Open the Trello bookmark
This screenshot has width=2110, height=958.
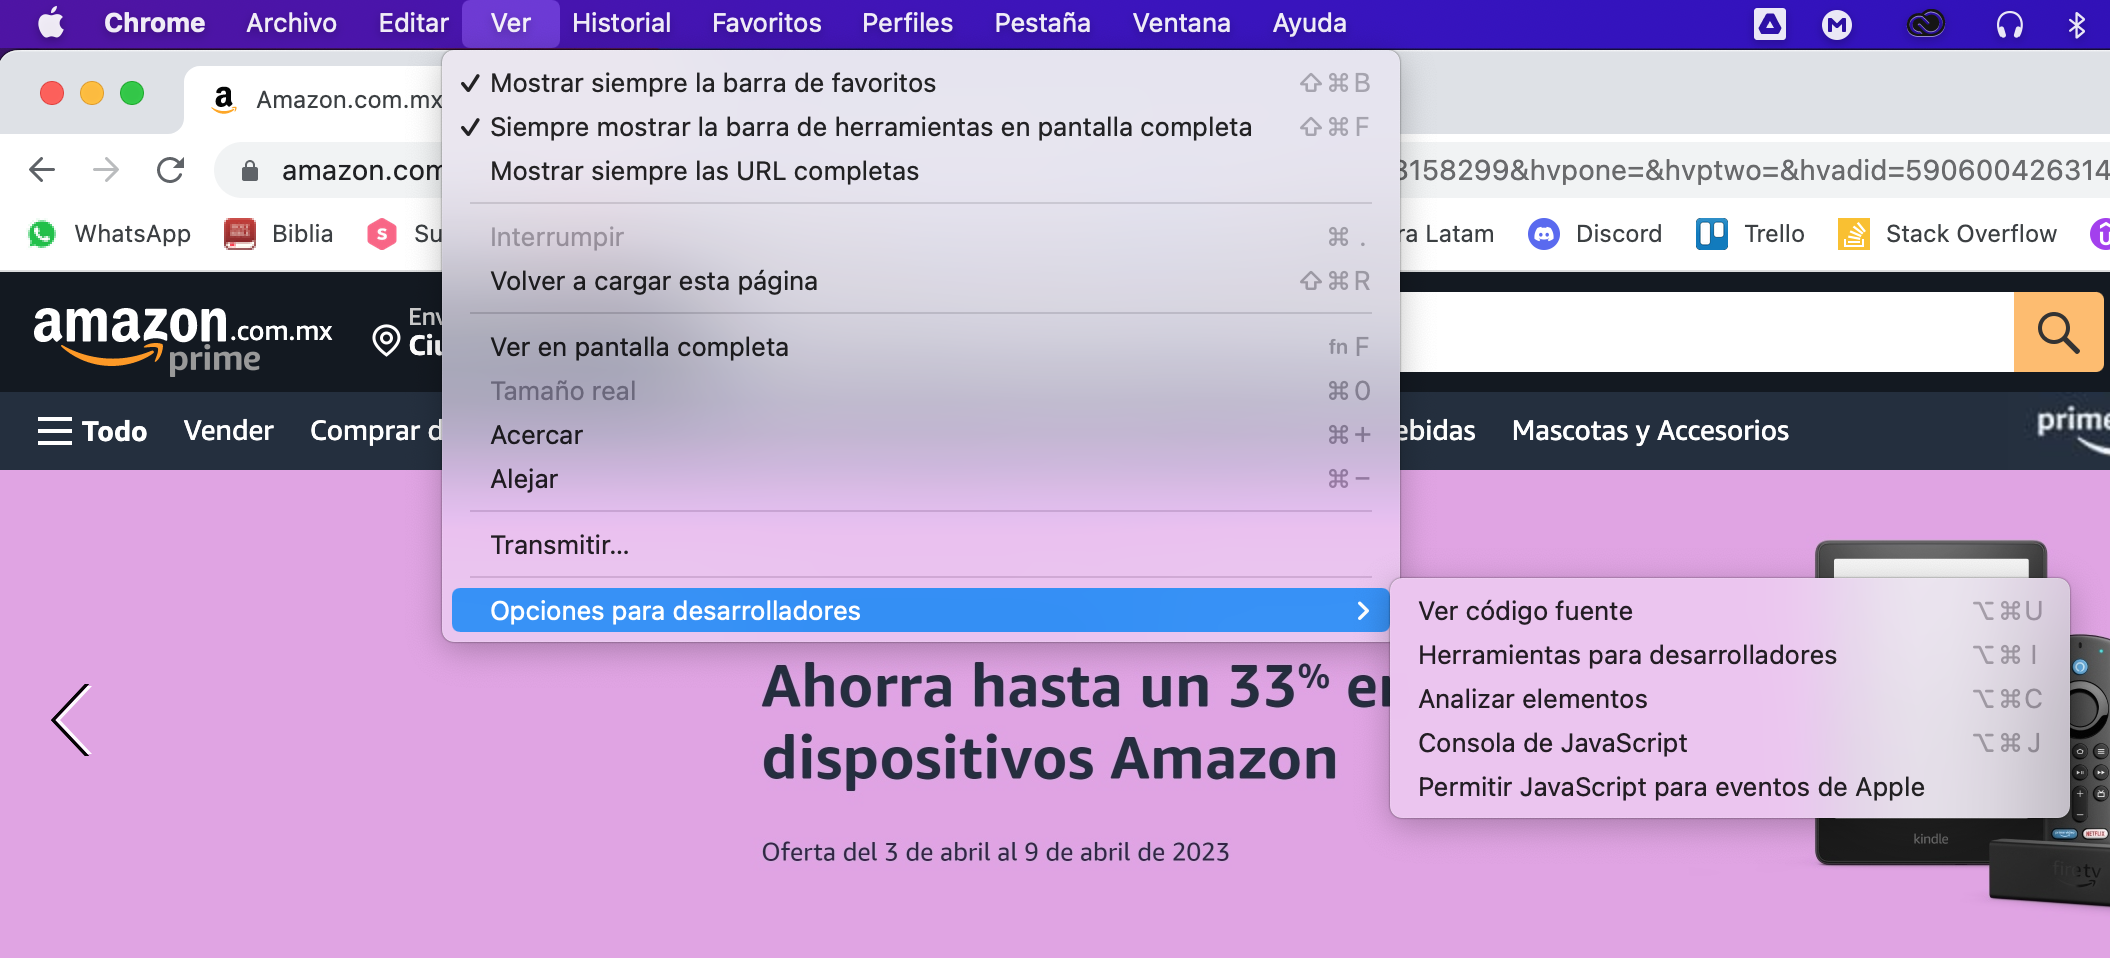coord(1750,234)
